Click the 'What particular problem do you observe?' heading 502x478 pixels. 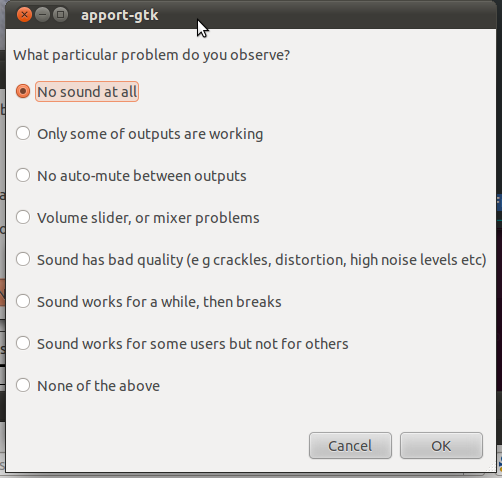pyautogui.click(x=151, y=55)
